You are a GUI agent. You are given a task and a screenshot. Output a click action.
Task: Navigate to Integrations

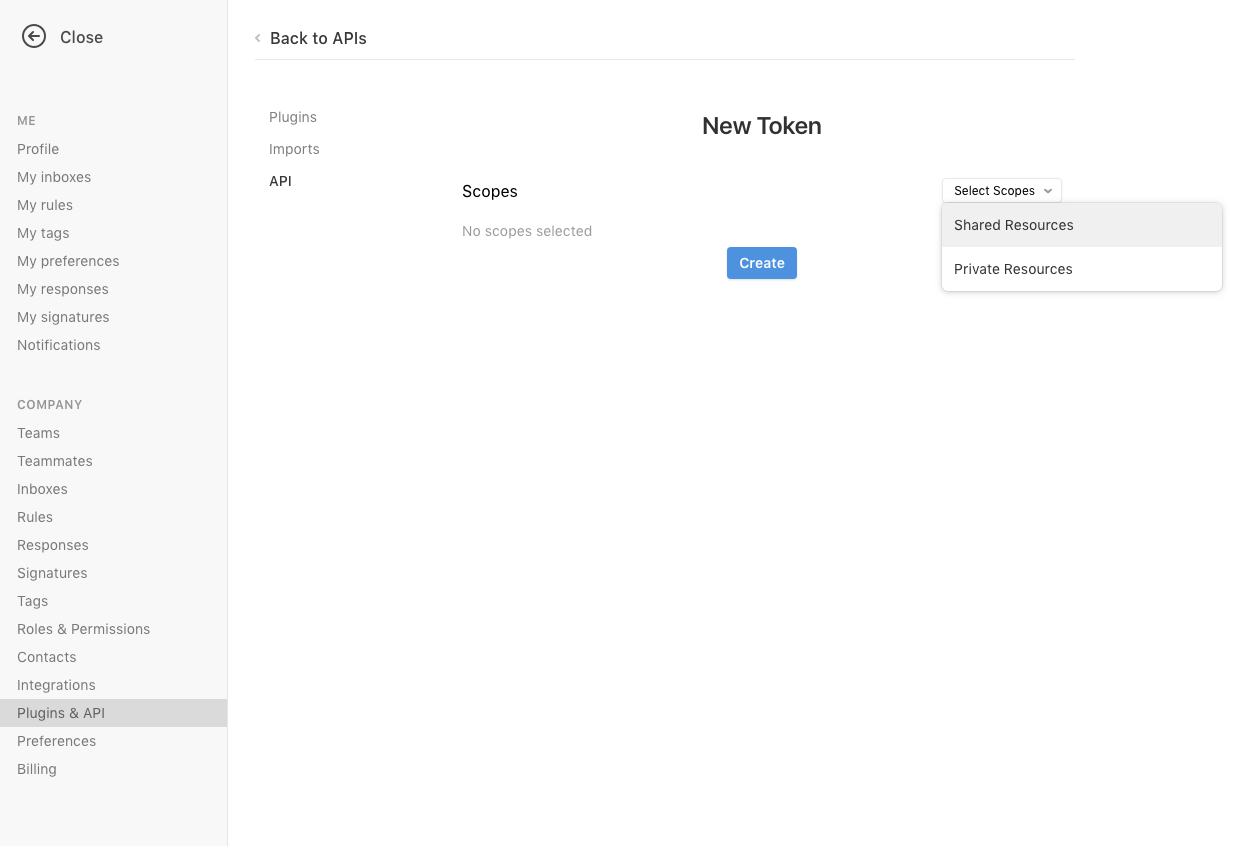[x=56, y=684]
